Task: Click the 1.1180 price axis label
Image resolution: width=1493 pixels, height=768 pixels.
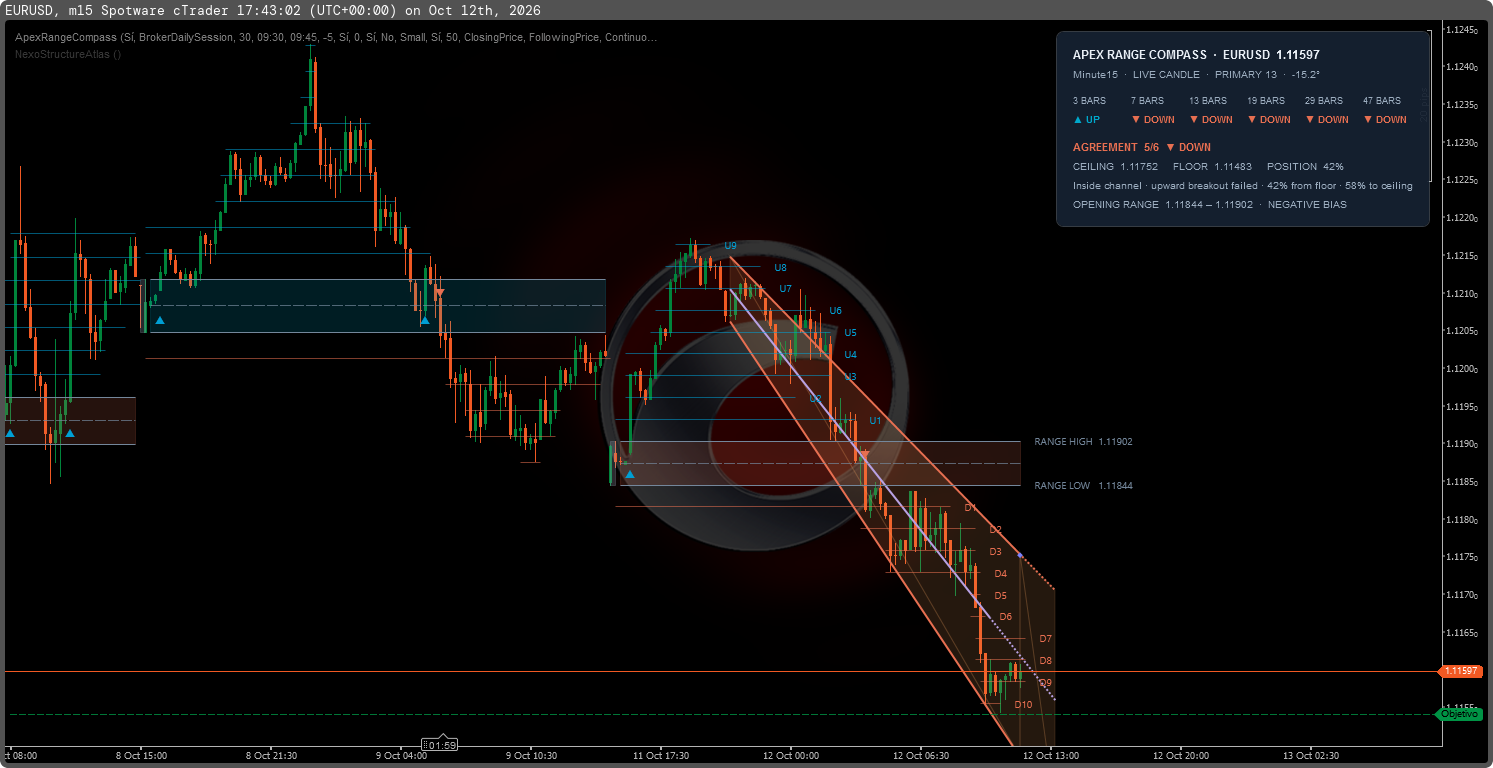Action: [1461, 521]
